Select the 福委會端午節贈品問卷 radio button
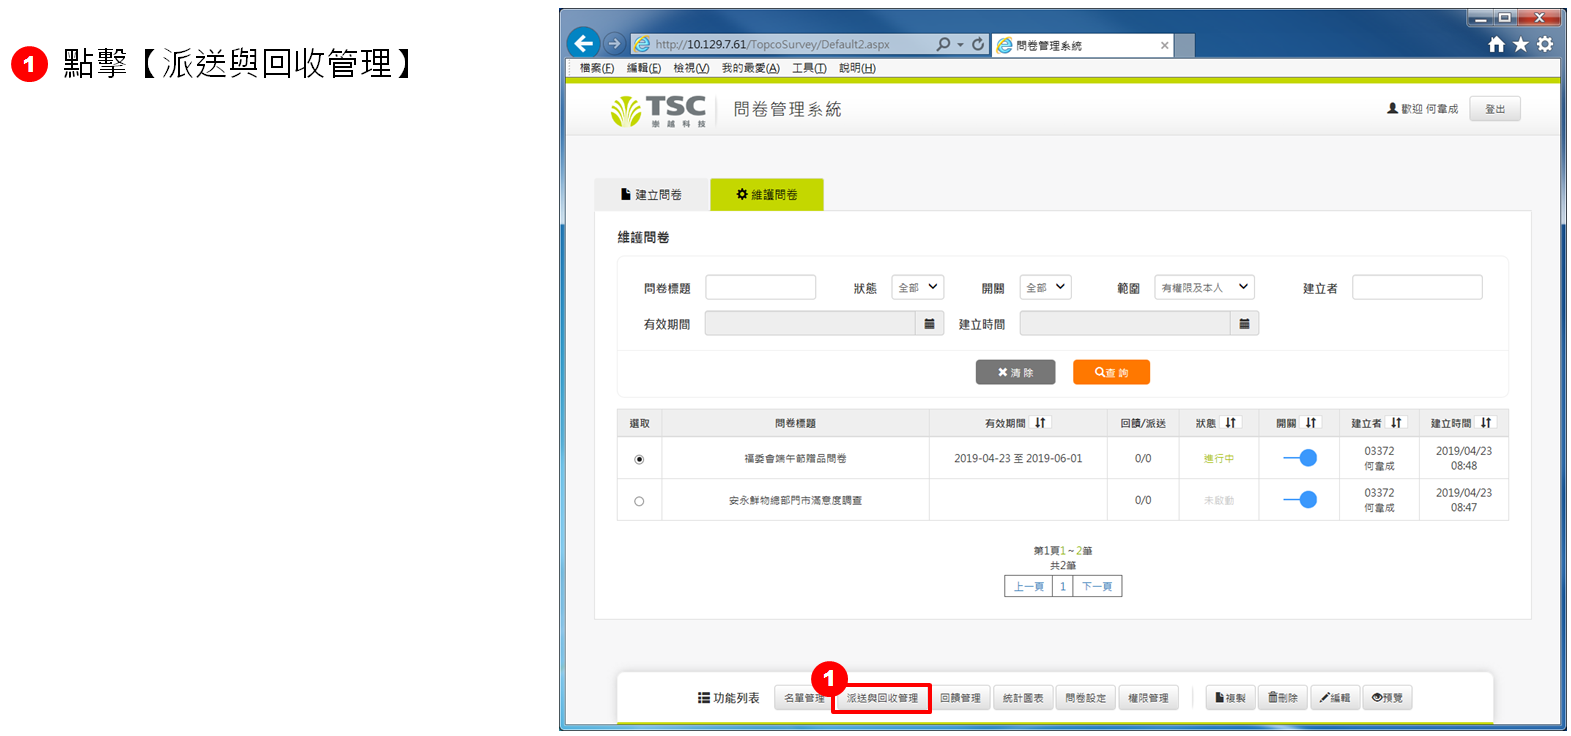 point(639,459)
